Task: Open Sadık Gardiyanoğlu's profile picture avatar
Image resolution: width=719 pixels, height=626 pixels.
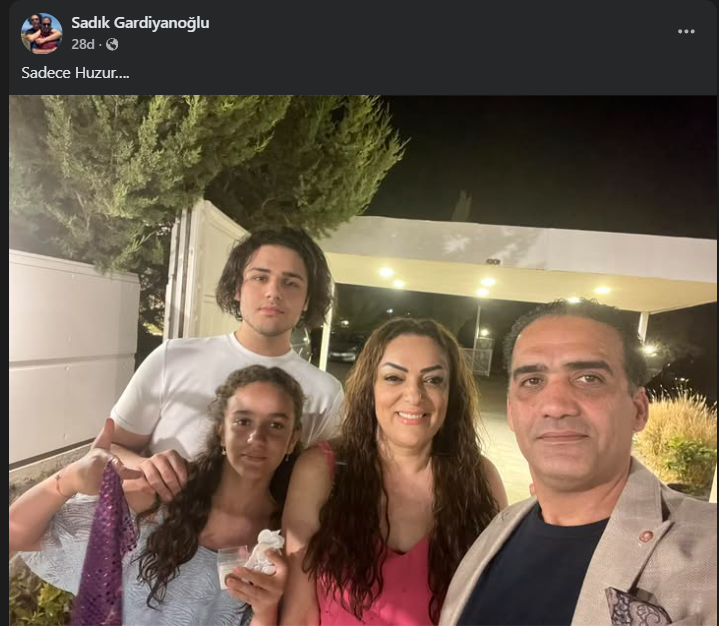Action: pos(41,33)
